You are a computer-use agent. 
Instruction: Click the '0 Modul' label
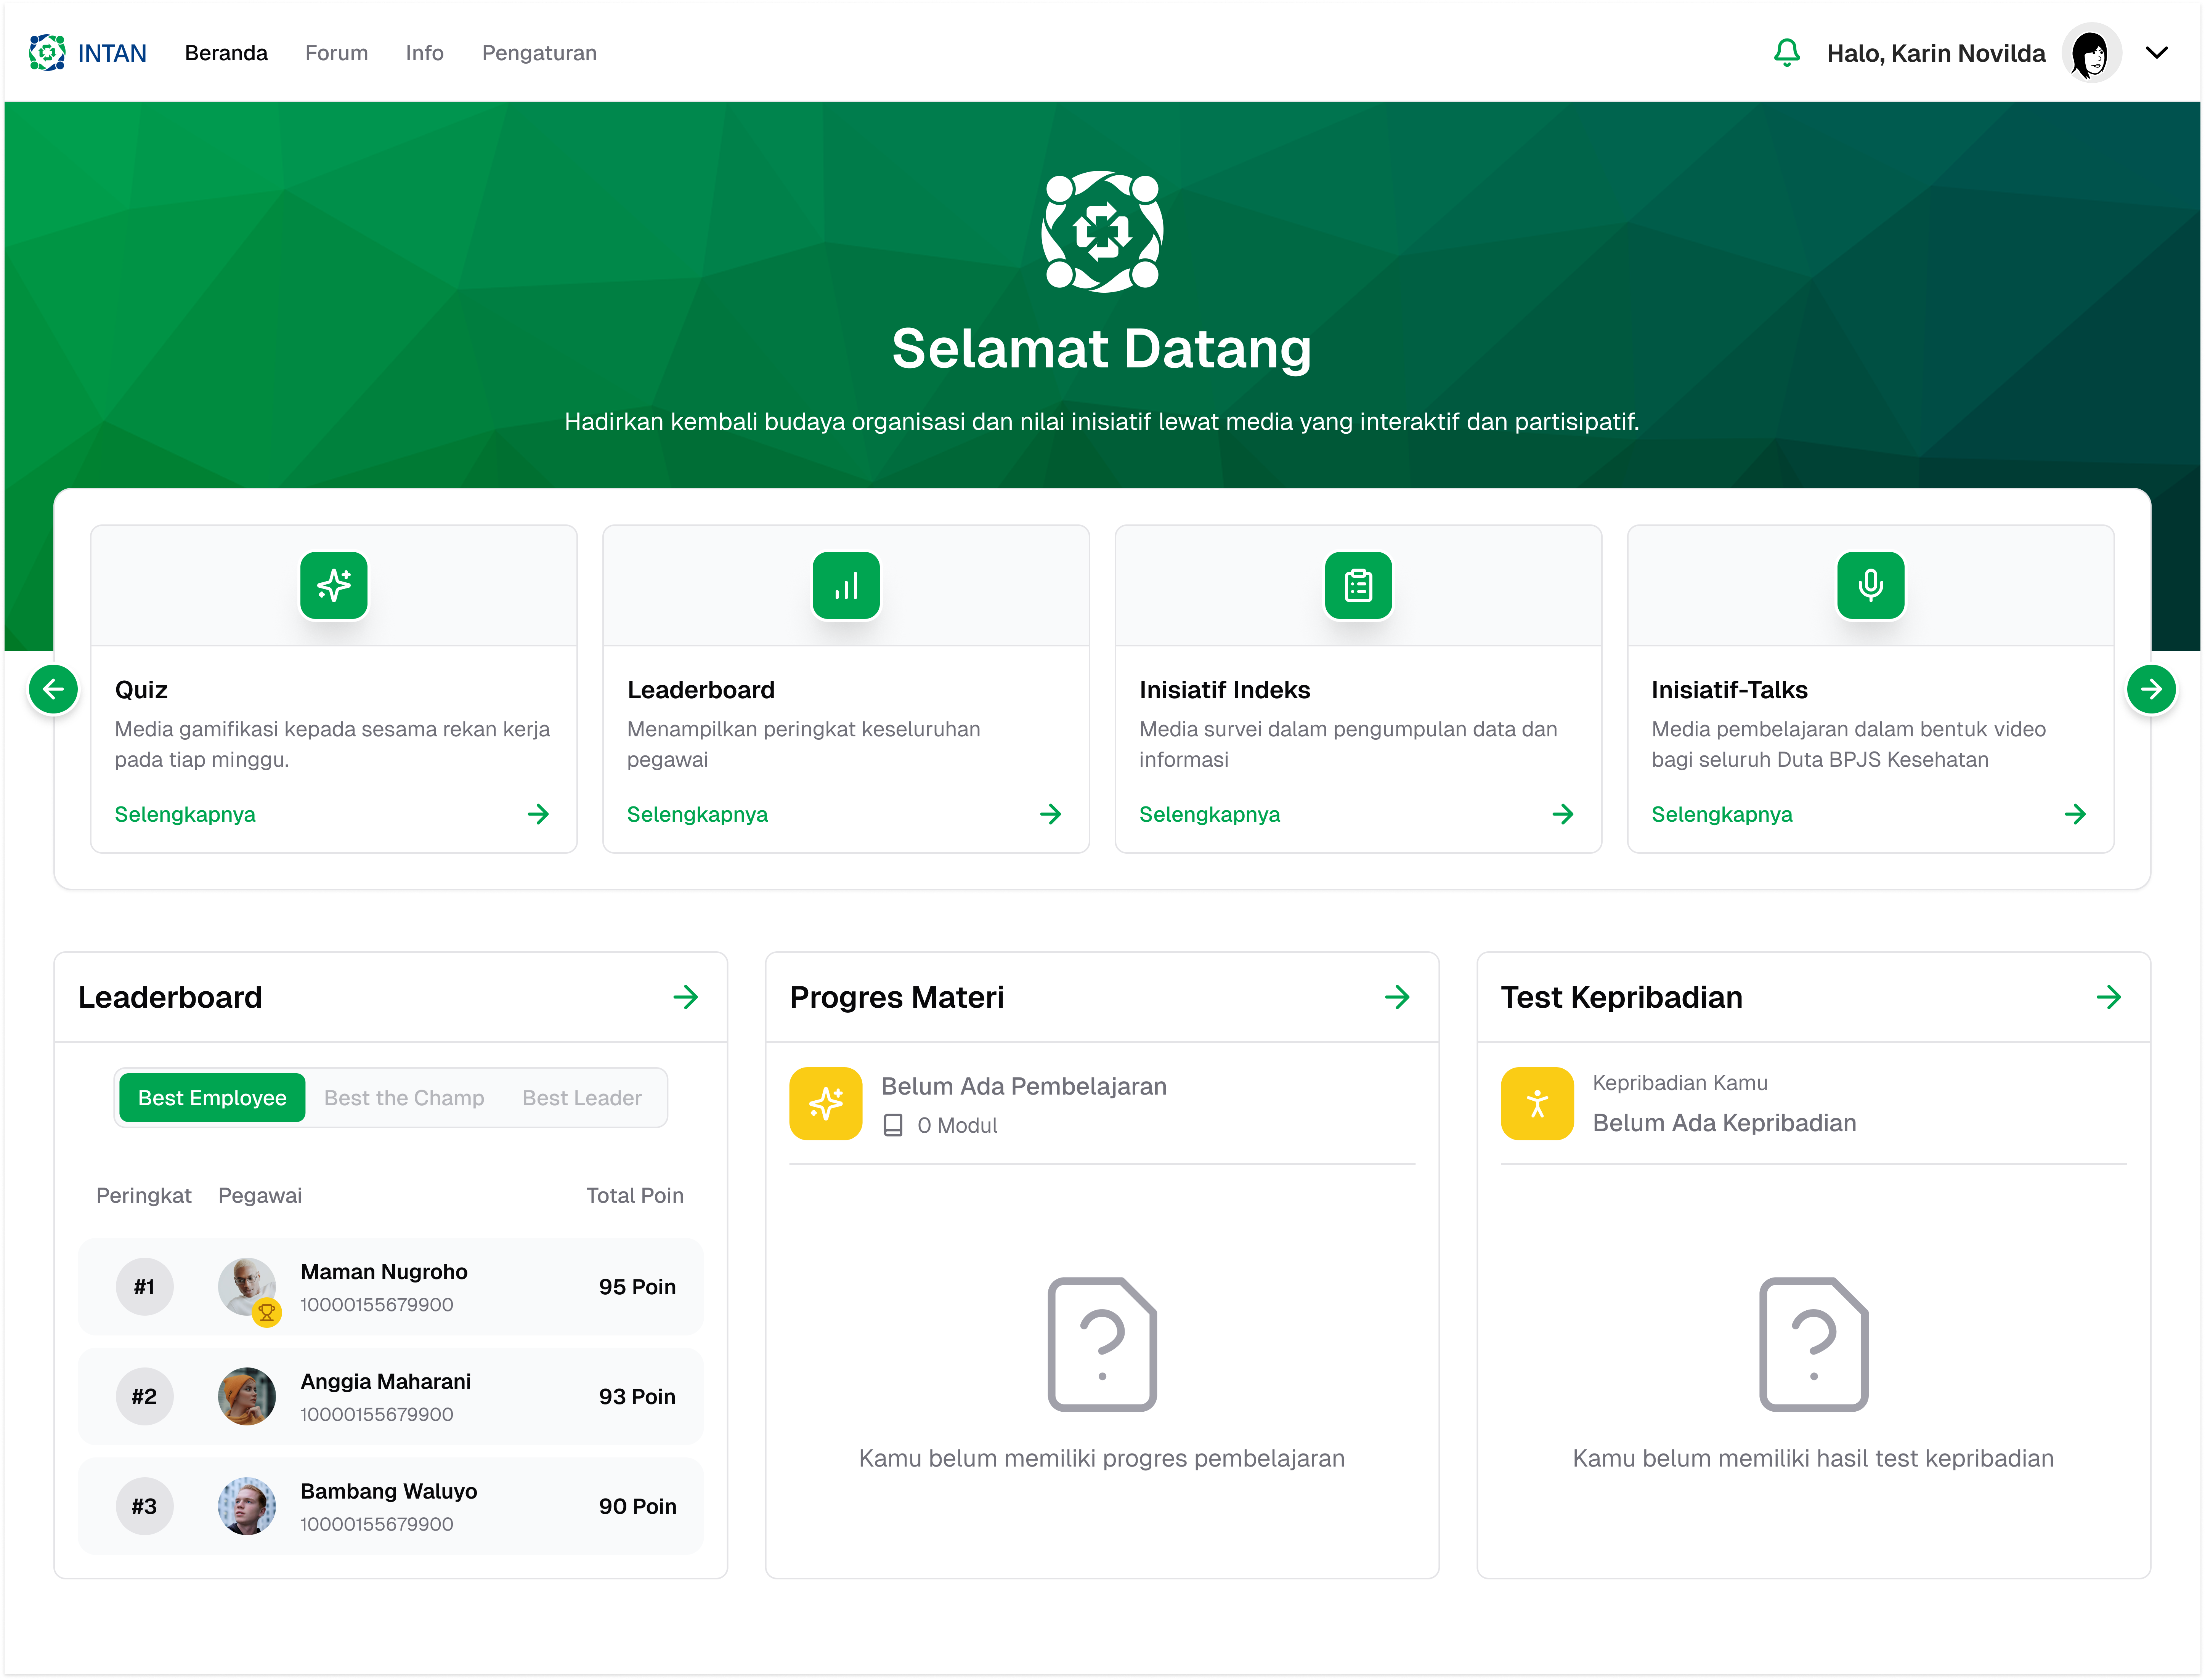point(956,1126)
